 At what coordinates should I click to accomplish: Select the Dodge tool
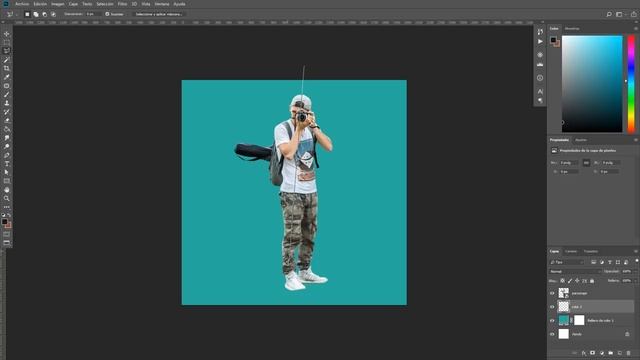click(7, 147)
